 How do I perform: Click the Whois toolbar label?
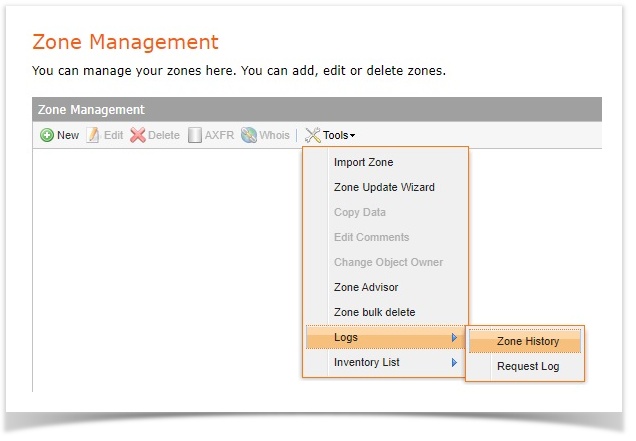point(275,135)
